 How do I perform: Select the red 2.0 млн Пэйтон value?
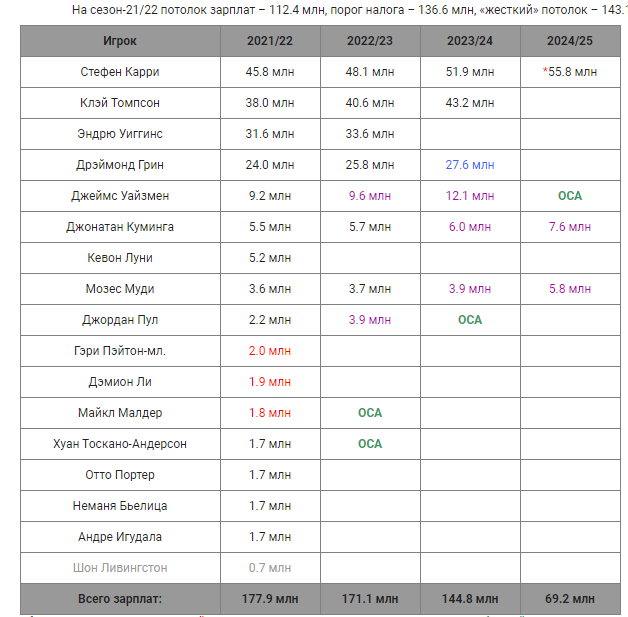point(270,351)
